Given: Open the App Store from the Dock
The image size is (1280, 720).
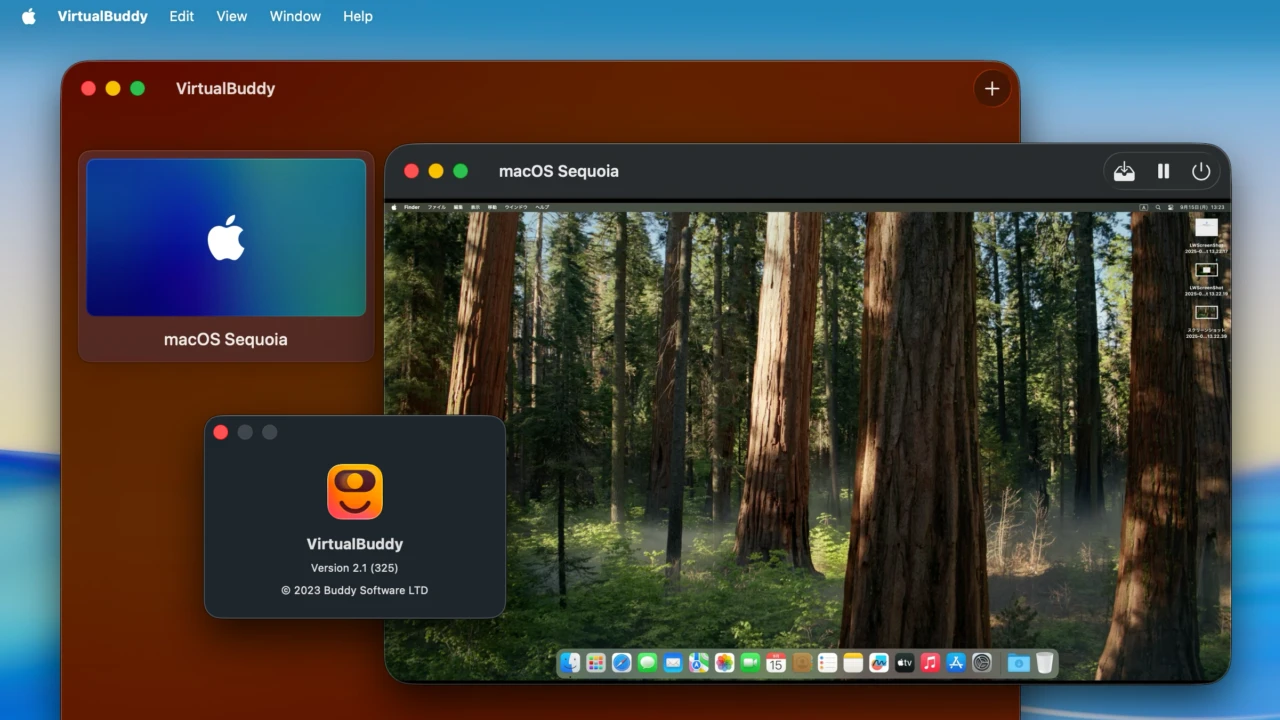Looking at the screenshot, I should 954,662.
